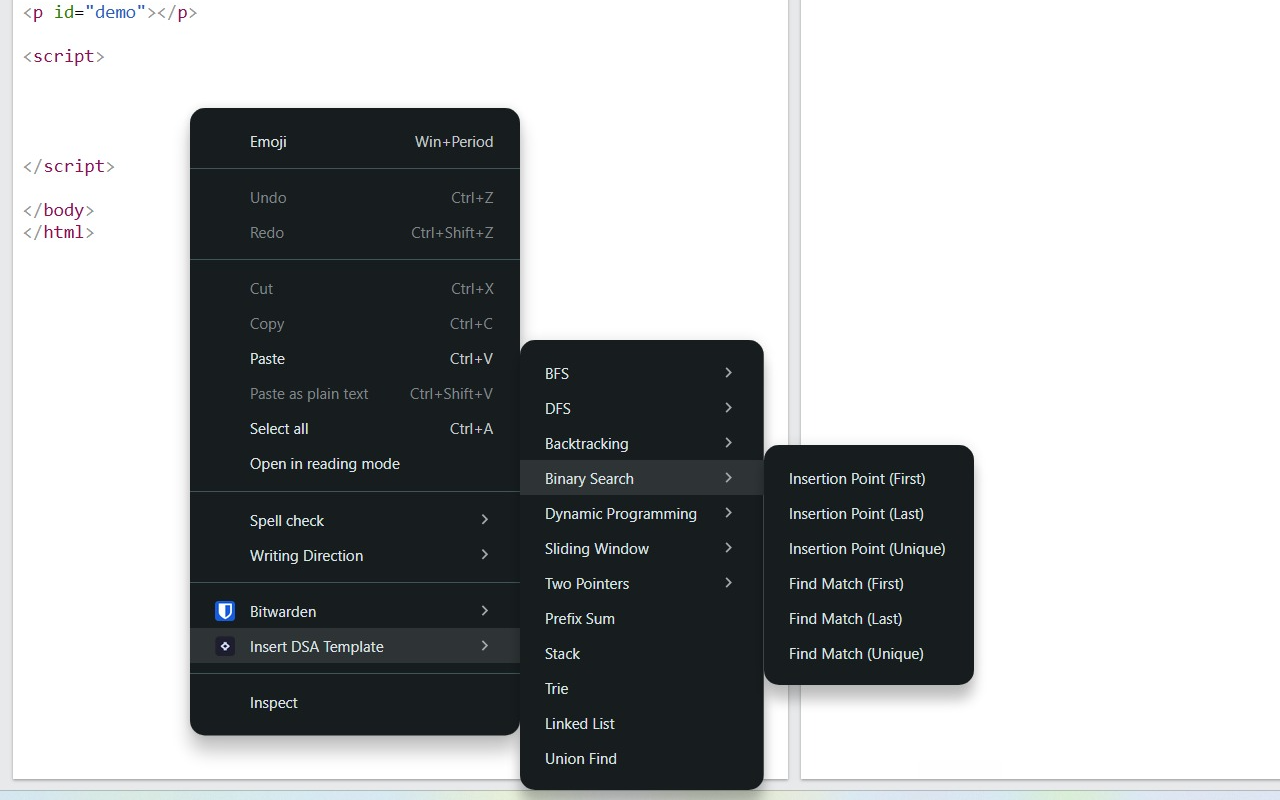Click the opening script tag in editor
1280x800 pixels.
(x=64, y=56)
